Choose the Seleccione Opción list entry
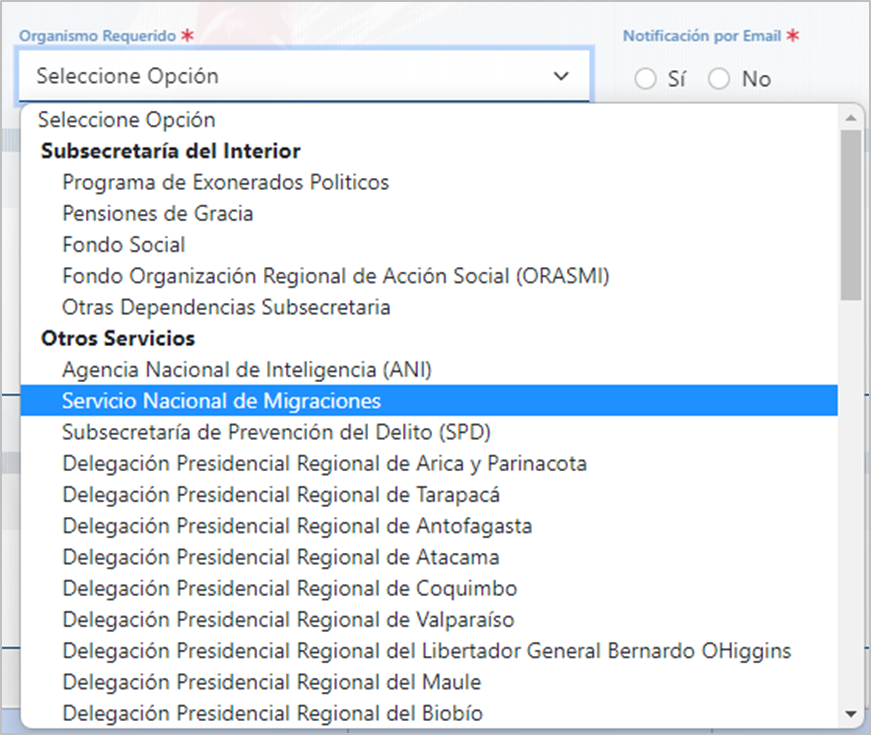The height and width of the screenshot is (735, 871). [429, 120]
